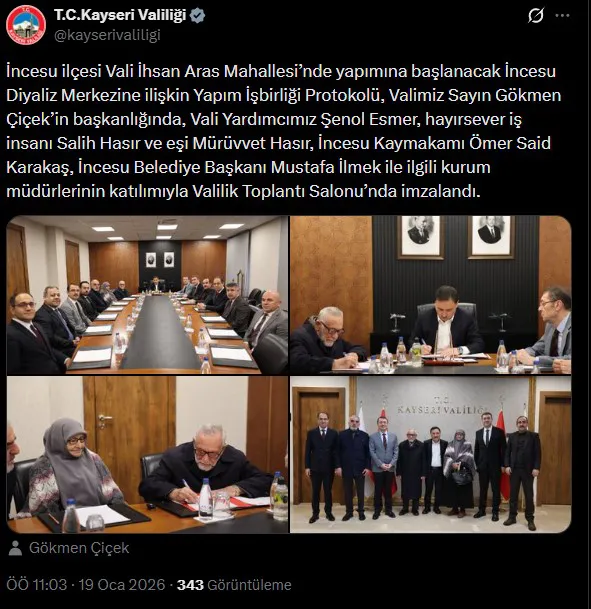Open the elderly couple signing photo
591x609 pixels.
pos(148,454)
